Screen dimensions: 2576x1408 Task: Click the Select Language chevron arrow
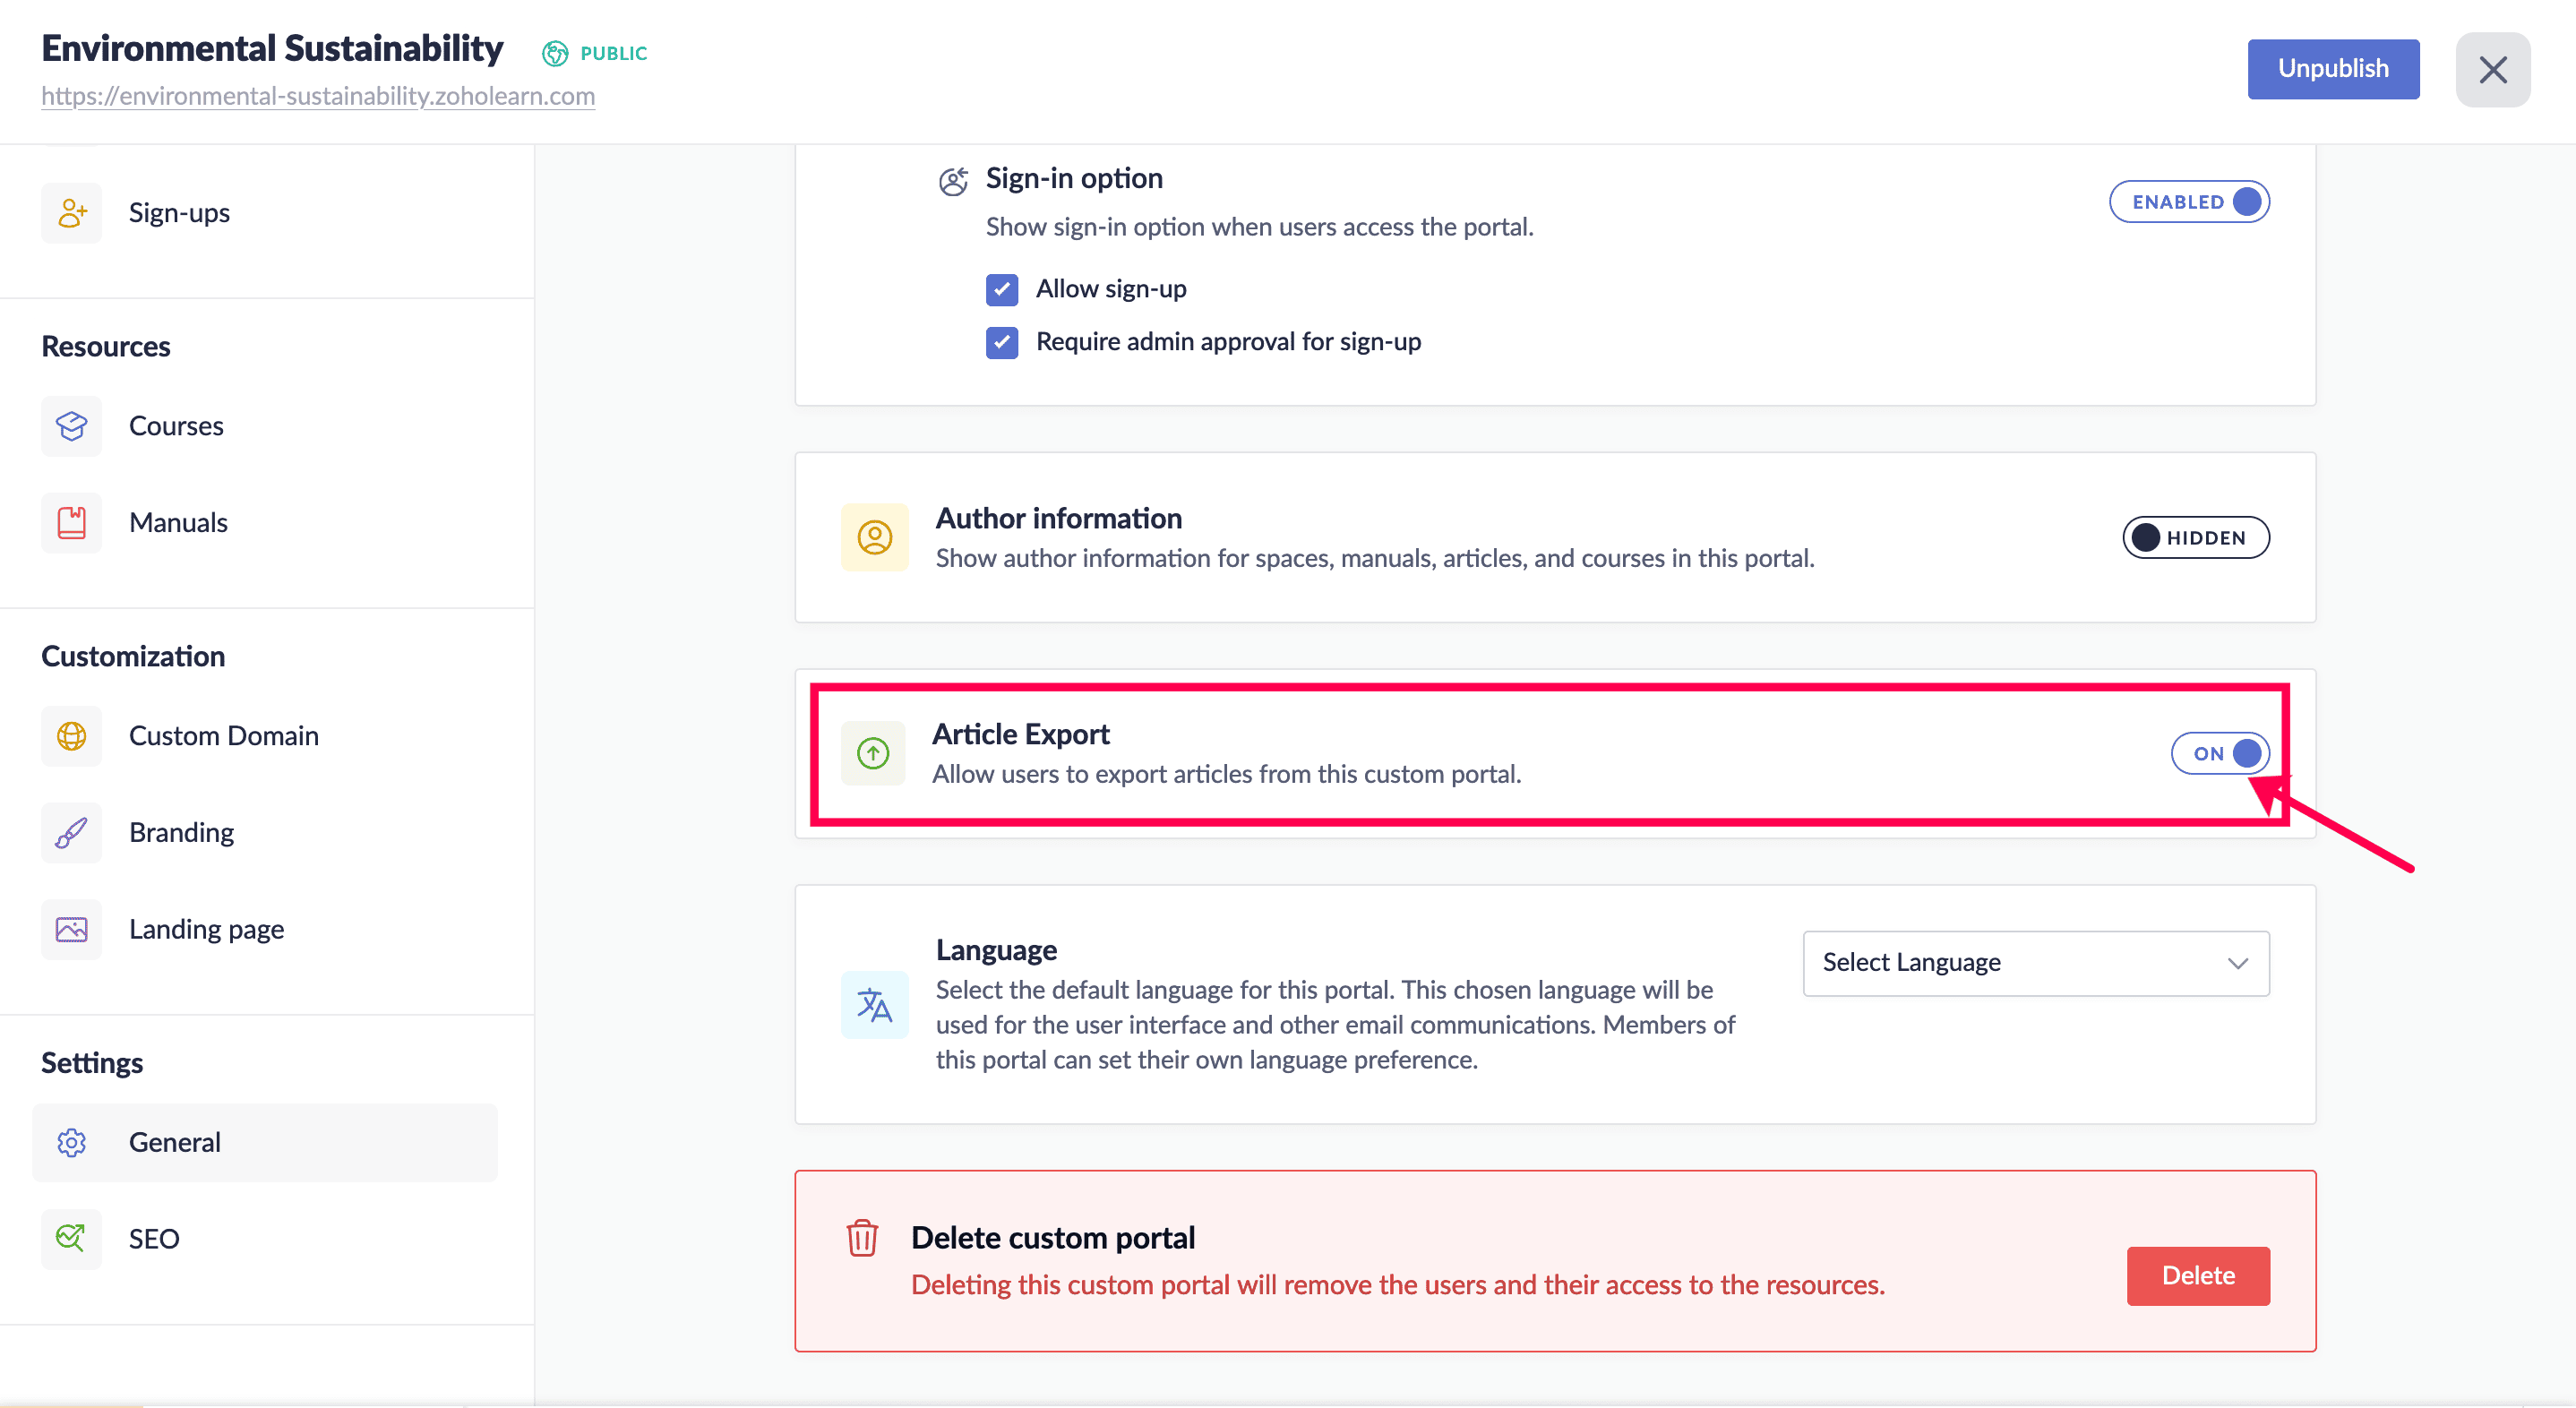pos(2237,963)
